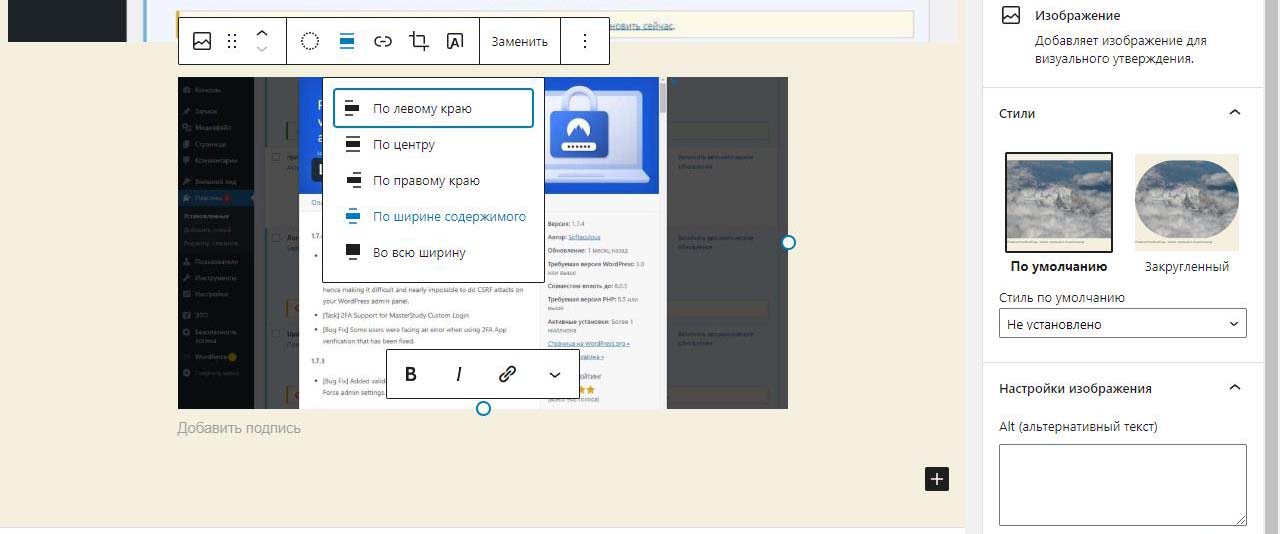
Task: Open the three-dot block options menu
Action: [585, 41]
